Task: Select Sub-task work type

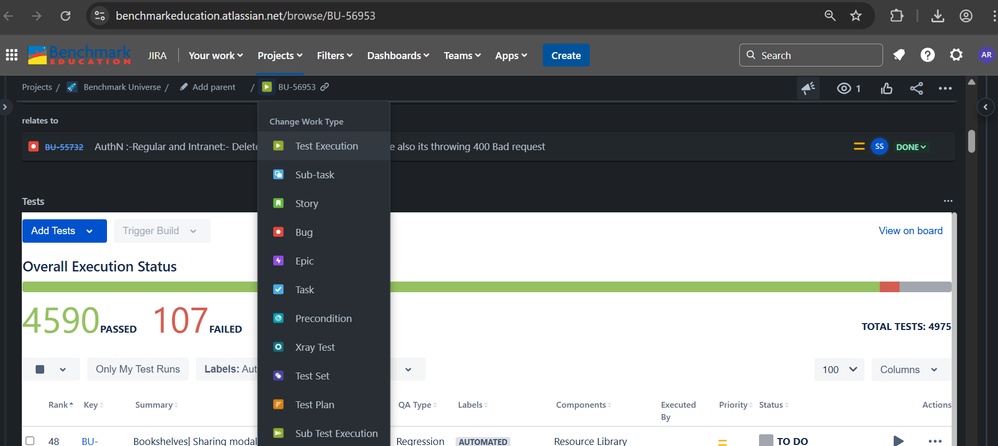Action: point(324,174)
